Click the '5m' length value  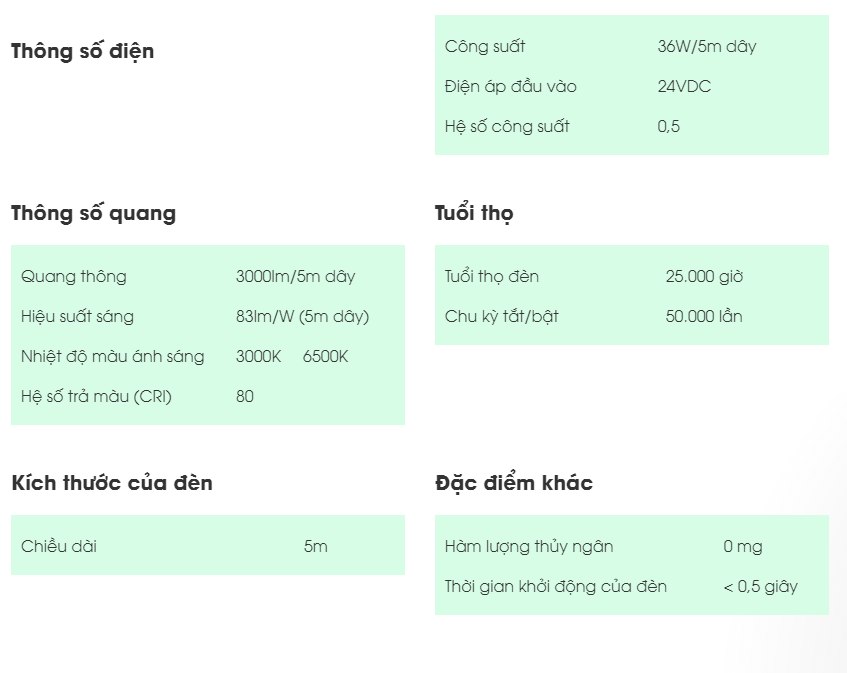pos(315,546)
